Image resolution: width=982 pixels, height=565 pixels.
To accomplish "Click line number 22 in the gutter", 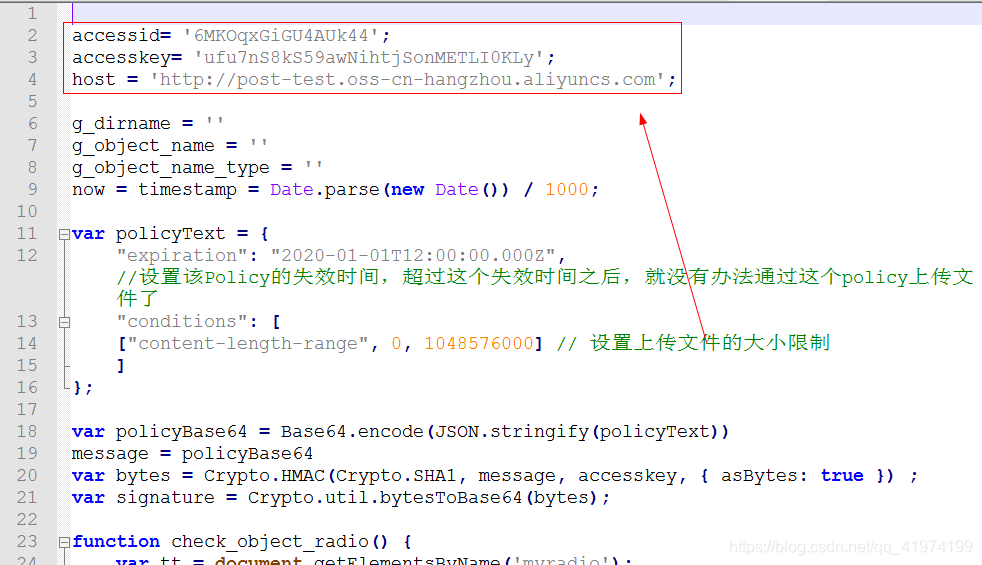I will tap(27, 519).
